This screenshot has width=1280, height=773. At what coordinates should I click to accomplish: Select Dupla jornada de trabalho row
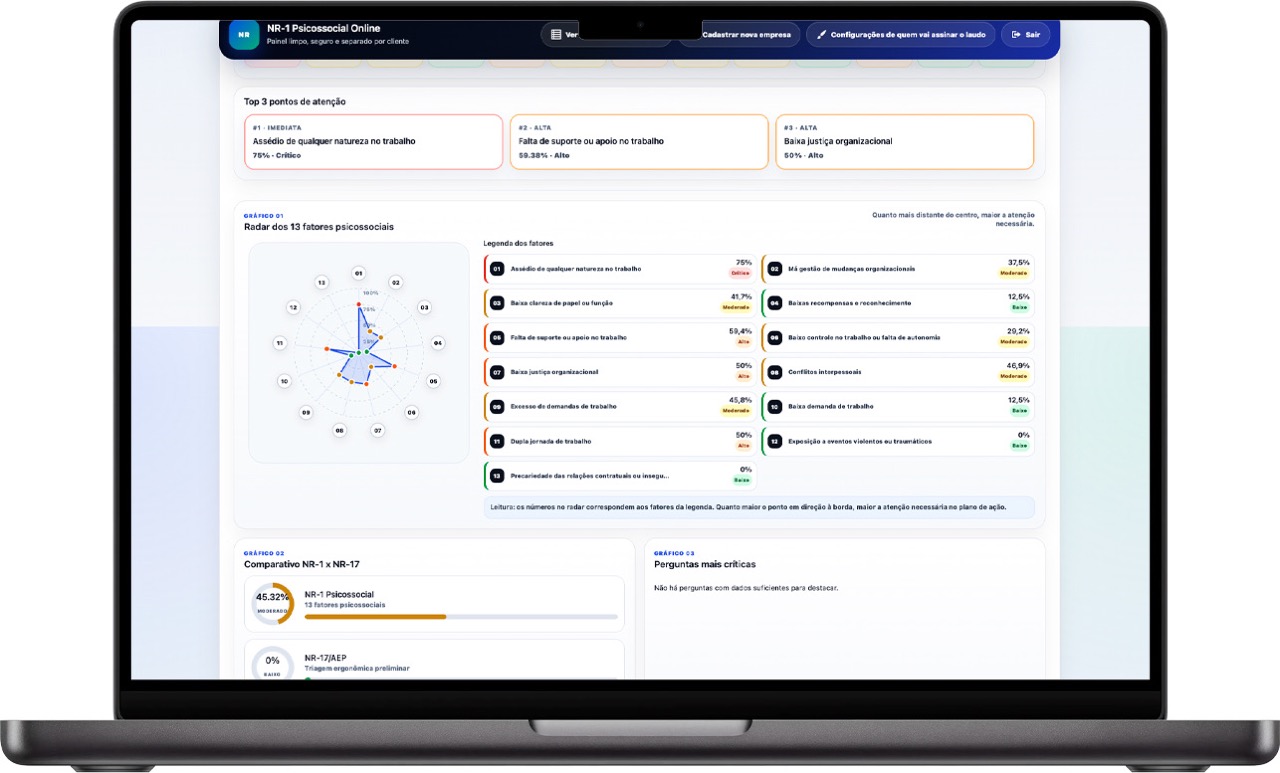[x=620, y=441]
